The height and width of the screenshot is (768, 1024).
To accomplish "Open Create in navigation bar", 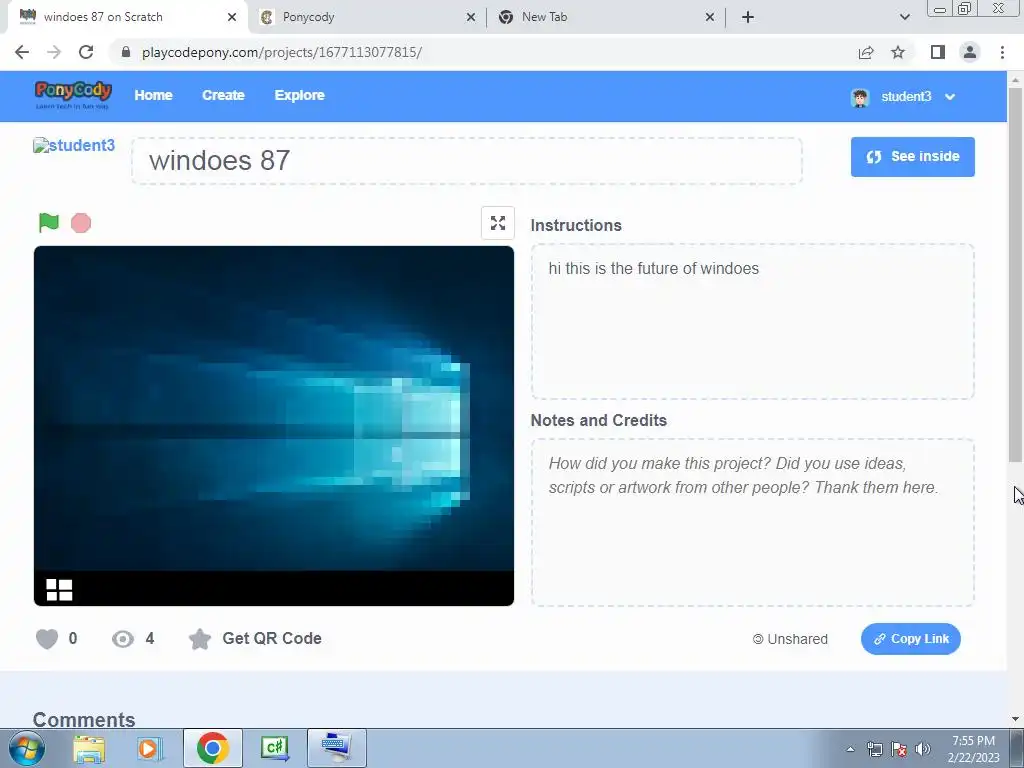I will tap(223, 95).
